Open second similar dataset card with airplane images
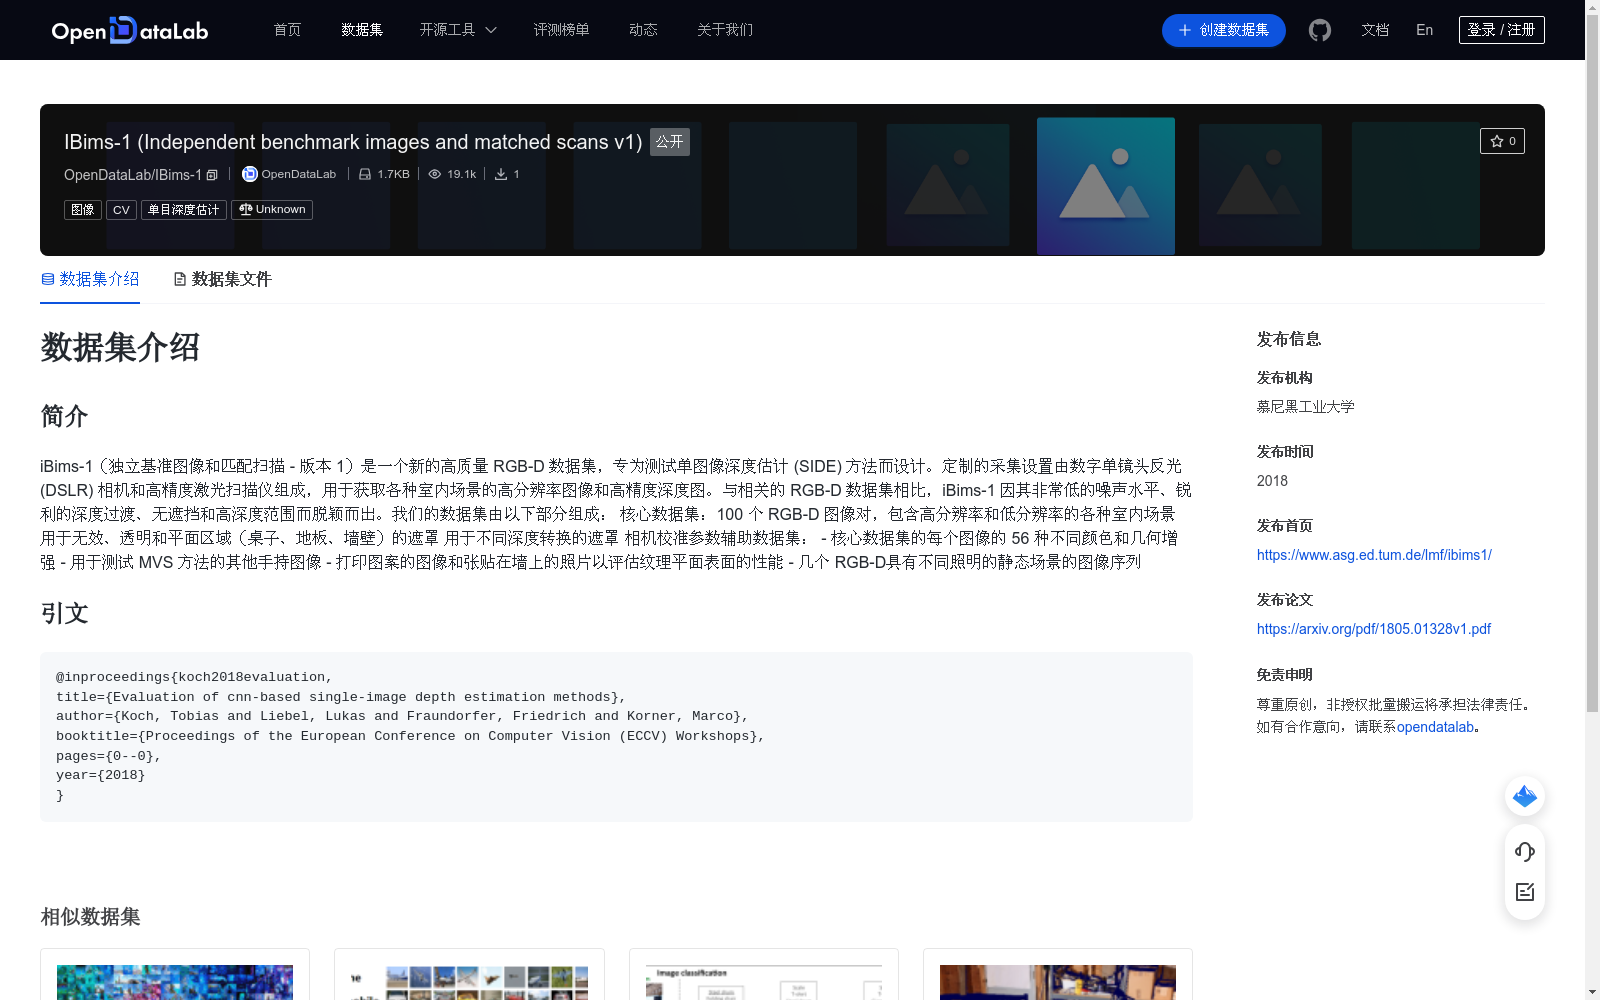 469,982
